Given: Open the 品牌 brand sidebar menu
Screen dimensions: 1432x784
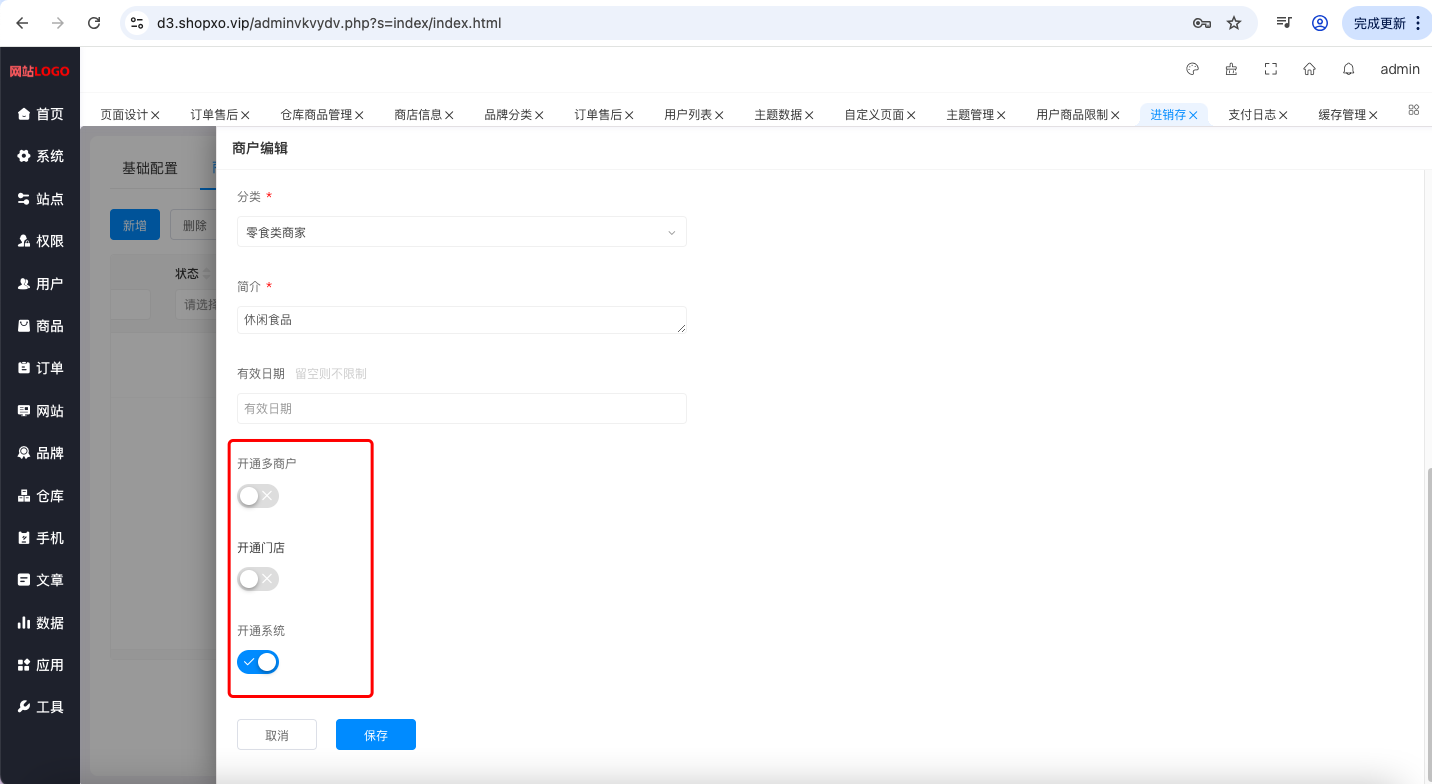Looking at the screenshot, I should pyautogui.click(x=40, y=453).
